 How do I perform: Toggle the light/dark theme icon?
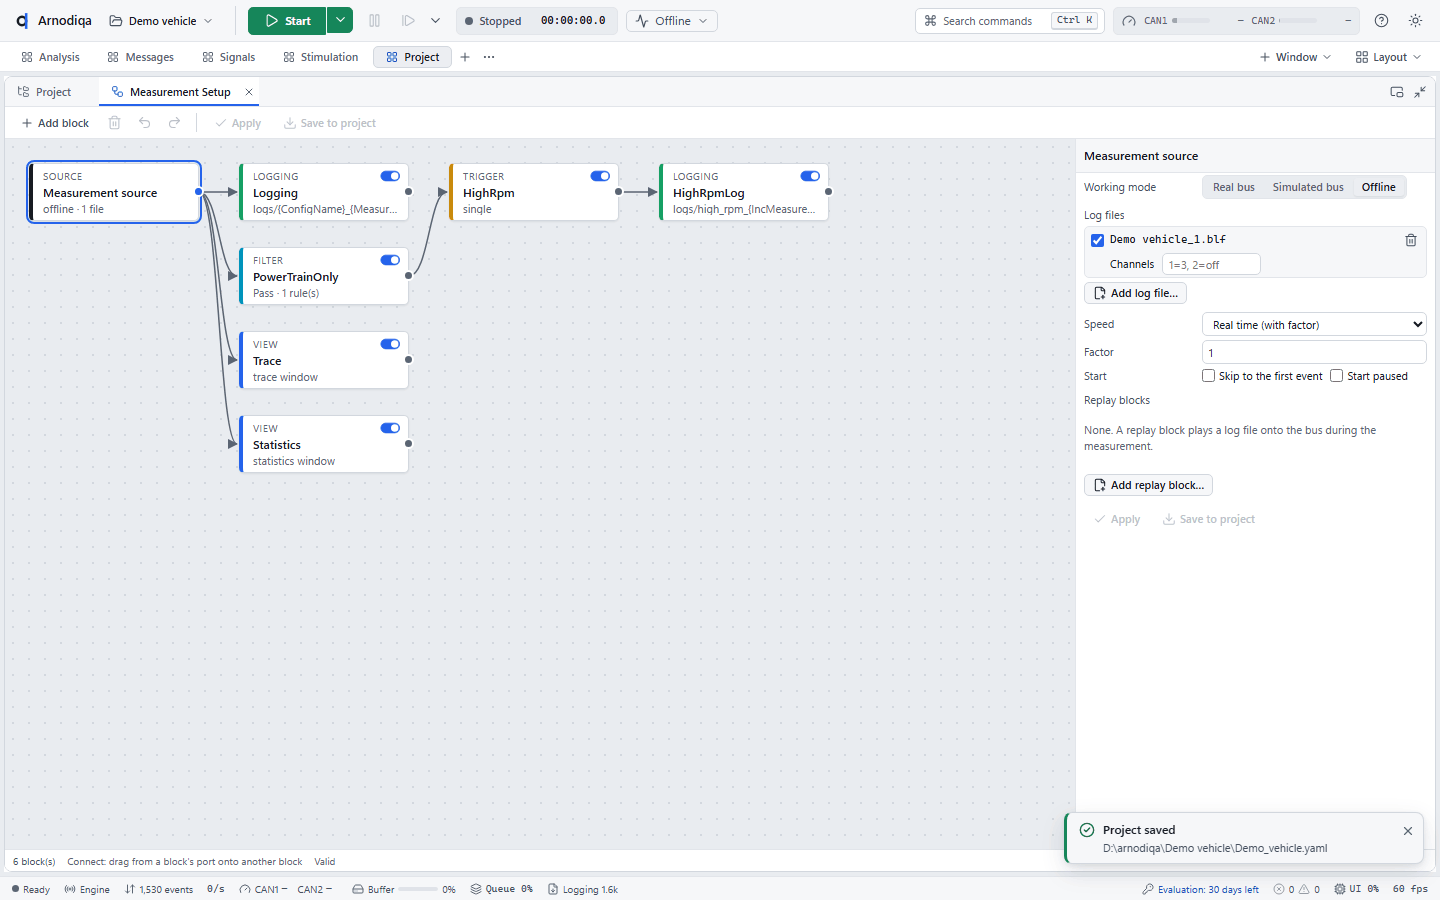(1416, 21)
